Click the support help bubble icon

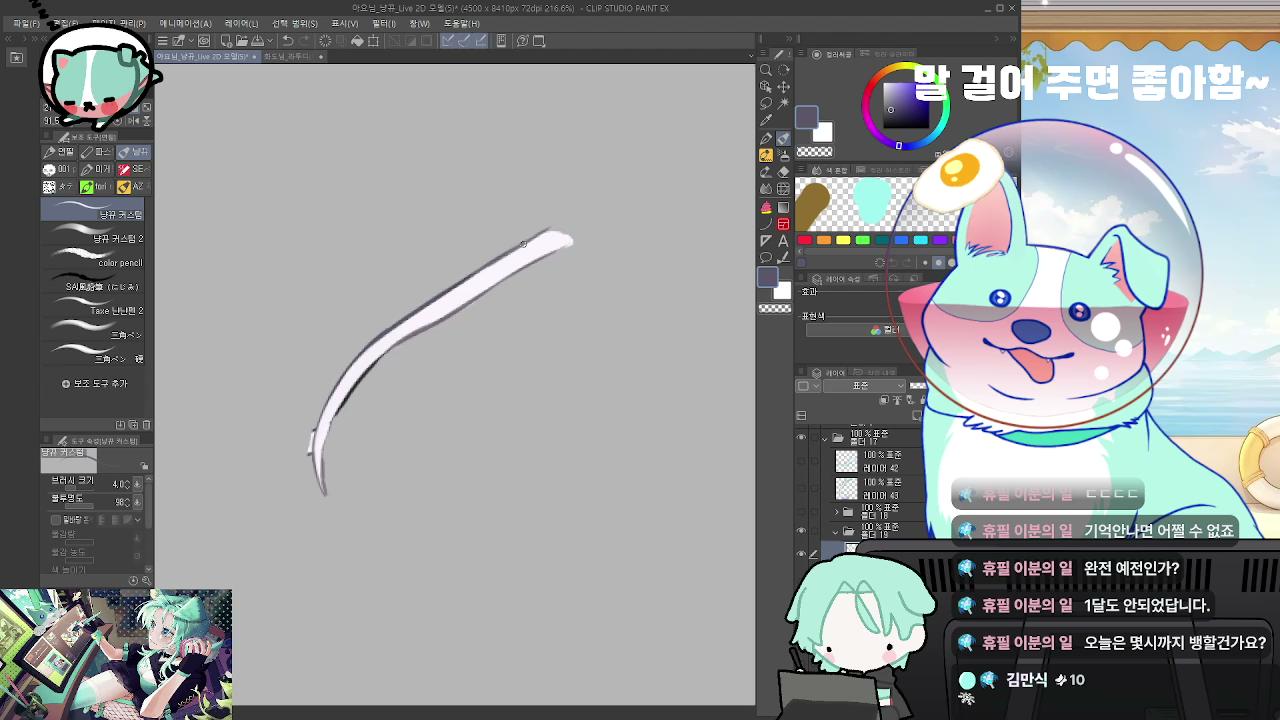[523, 41]
